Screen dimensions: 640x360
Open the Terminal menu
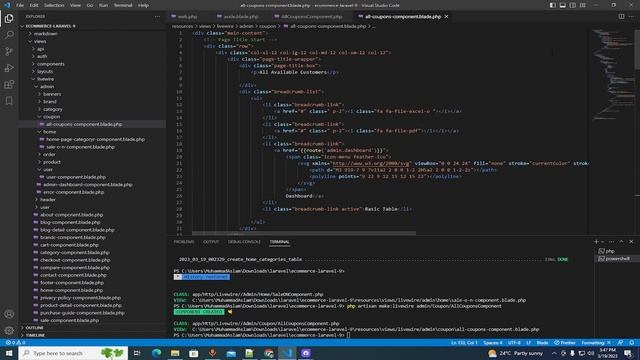tap(123, 5)
